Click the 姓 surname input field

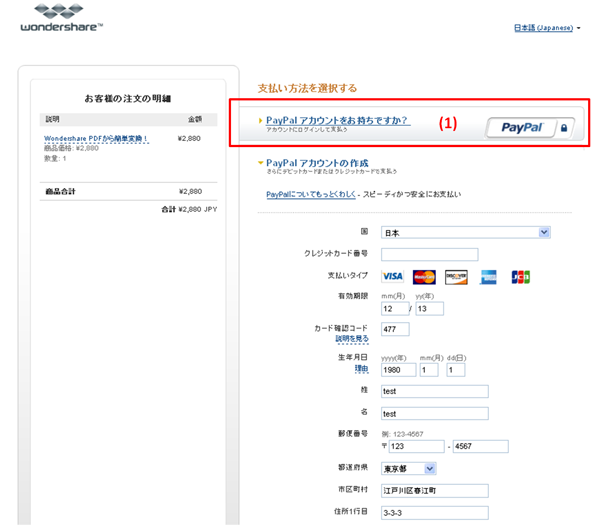(435, 391)
